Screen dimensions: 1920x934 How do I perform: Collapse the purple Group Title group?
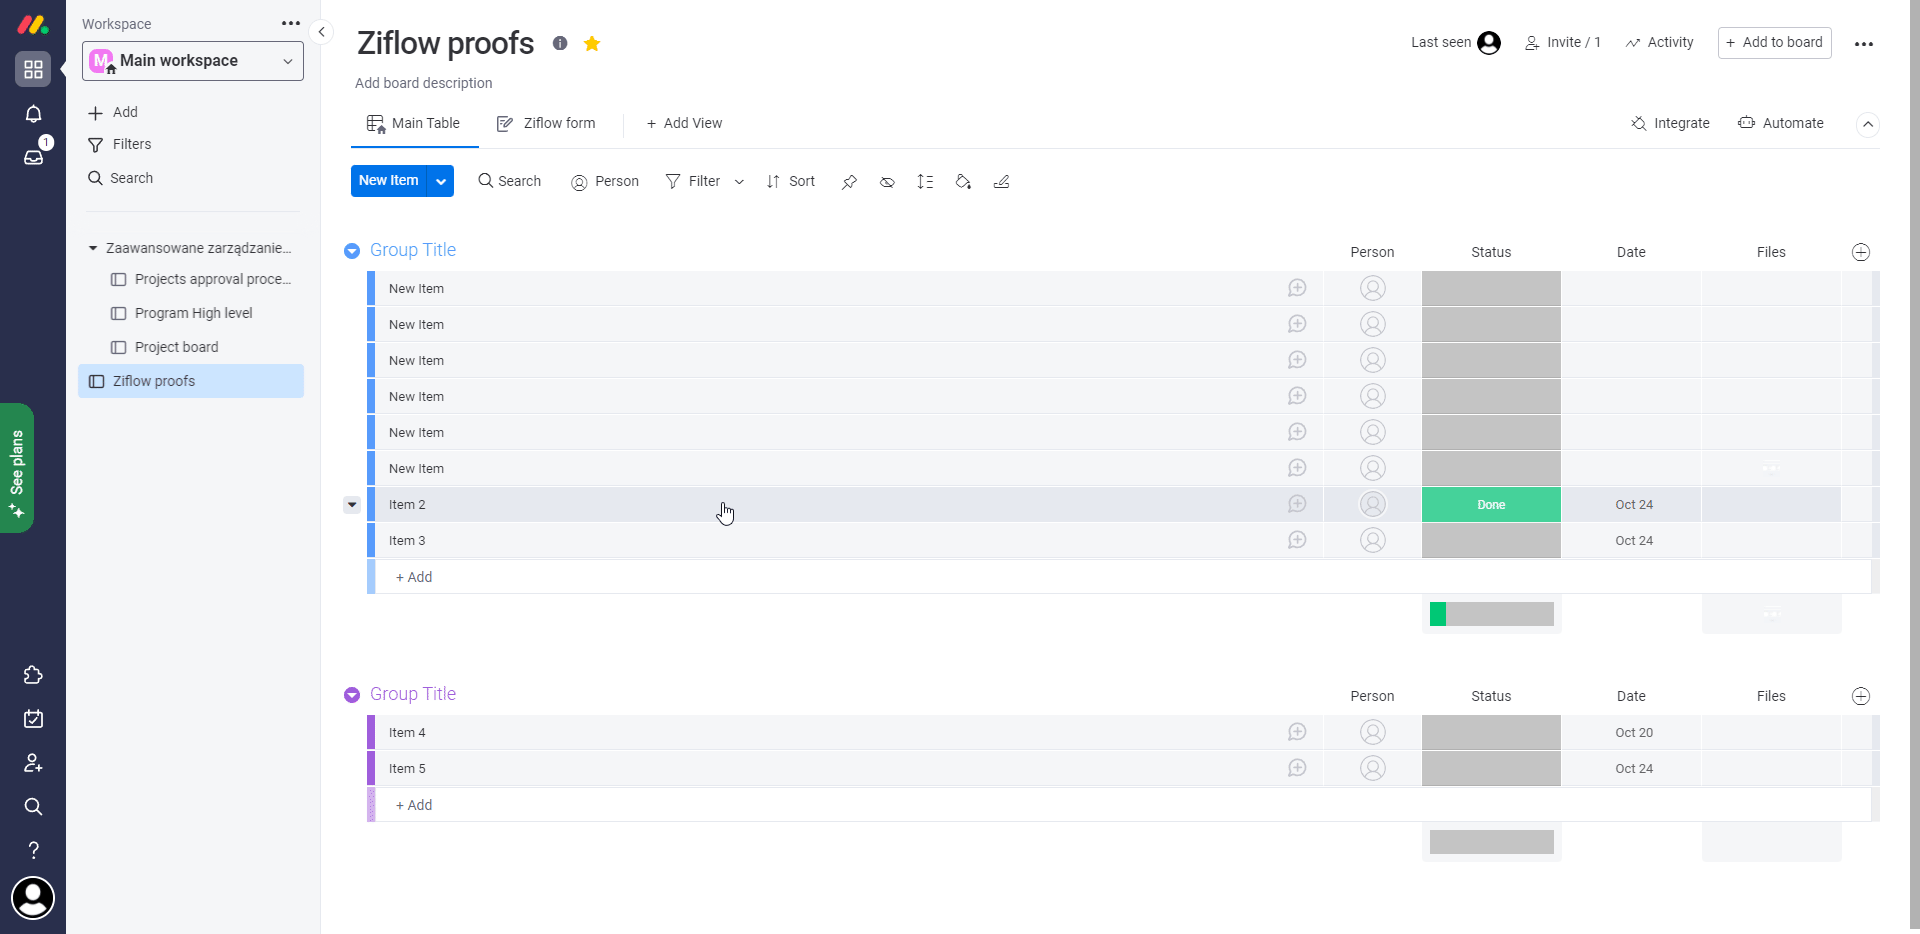[352, 695]
